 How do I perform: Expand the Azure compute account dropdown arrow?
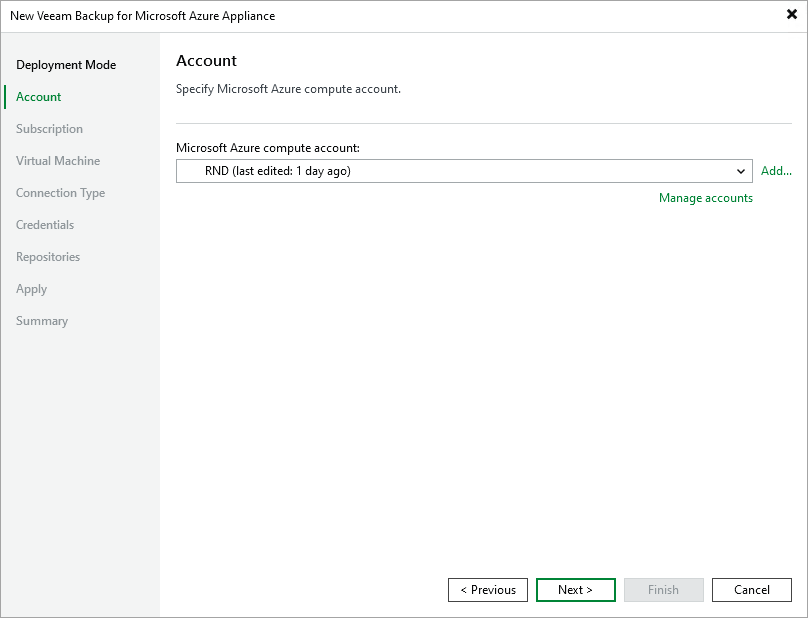(x=740, y=171)
